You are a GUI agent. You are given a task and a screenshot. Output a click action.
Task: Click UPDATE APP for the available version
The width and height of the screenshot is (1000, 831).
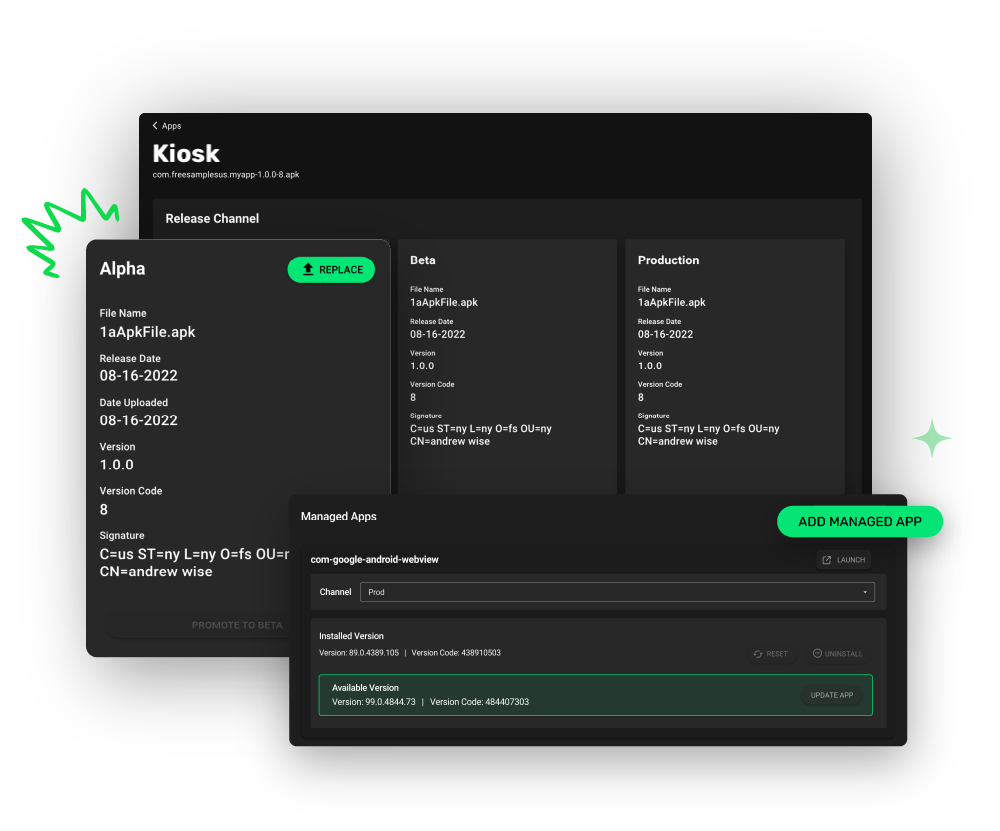(x=831, y=694)
